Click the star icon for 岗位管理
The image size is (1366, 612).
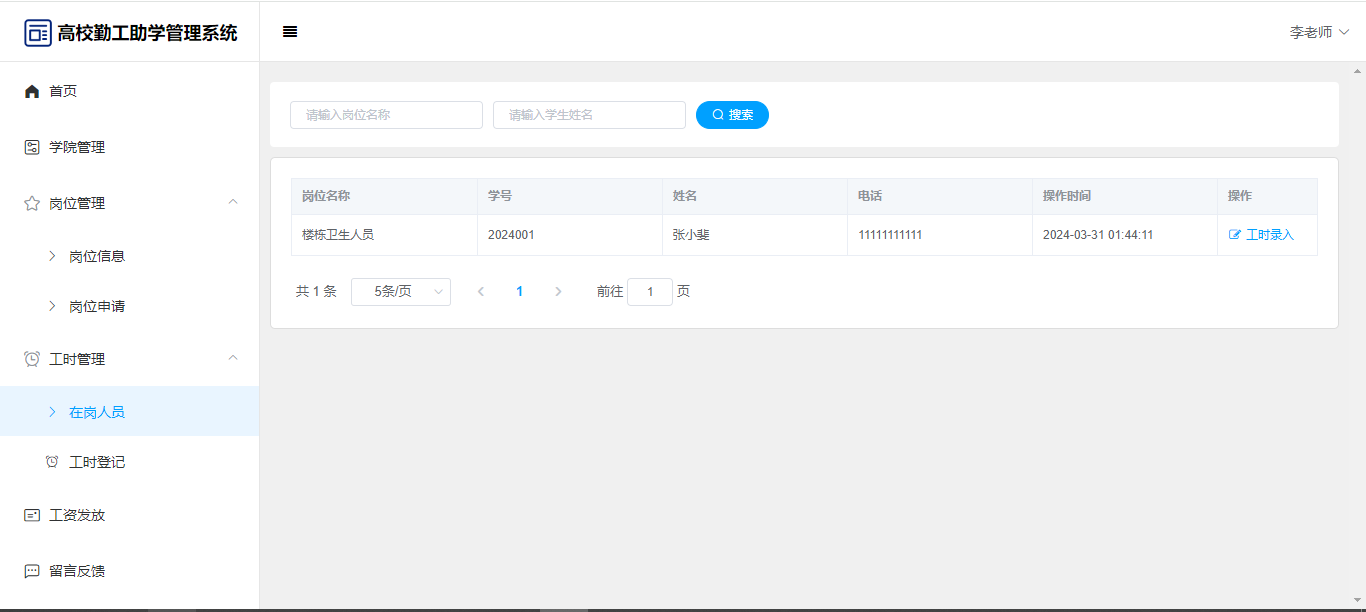click(32, 204)
